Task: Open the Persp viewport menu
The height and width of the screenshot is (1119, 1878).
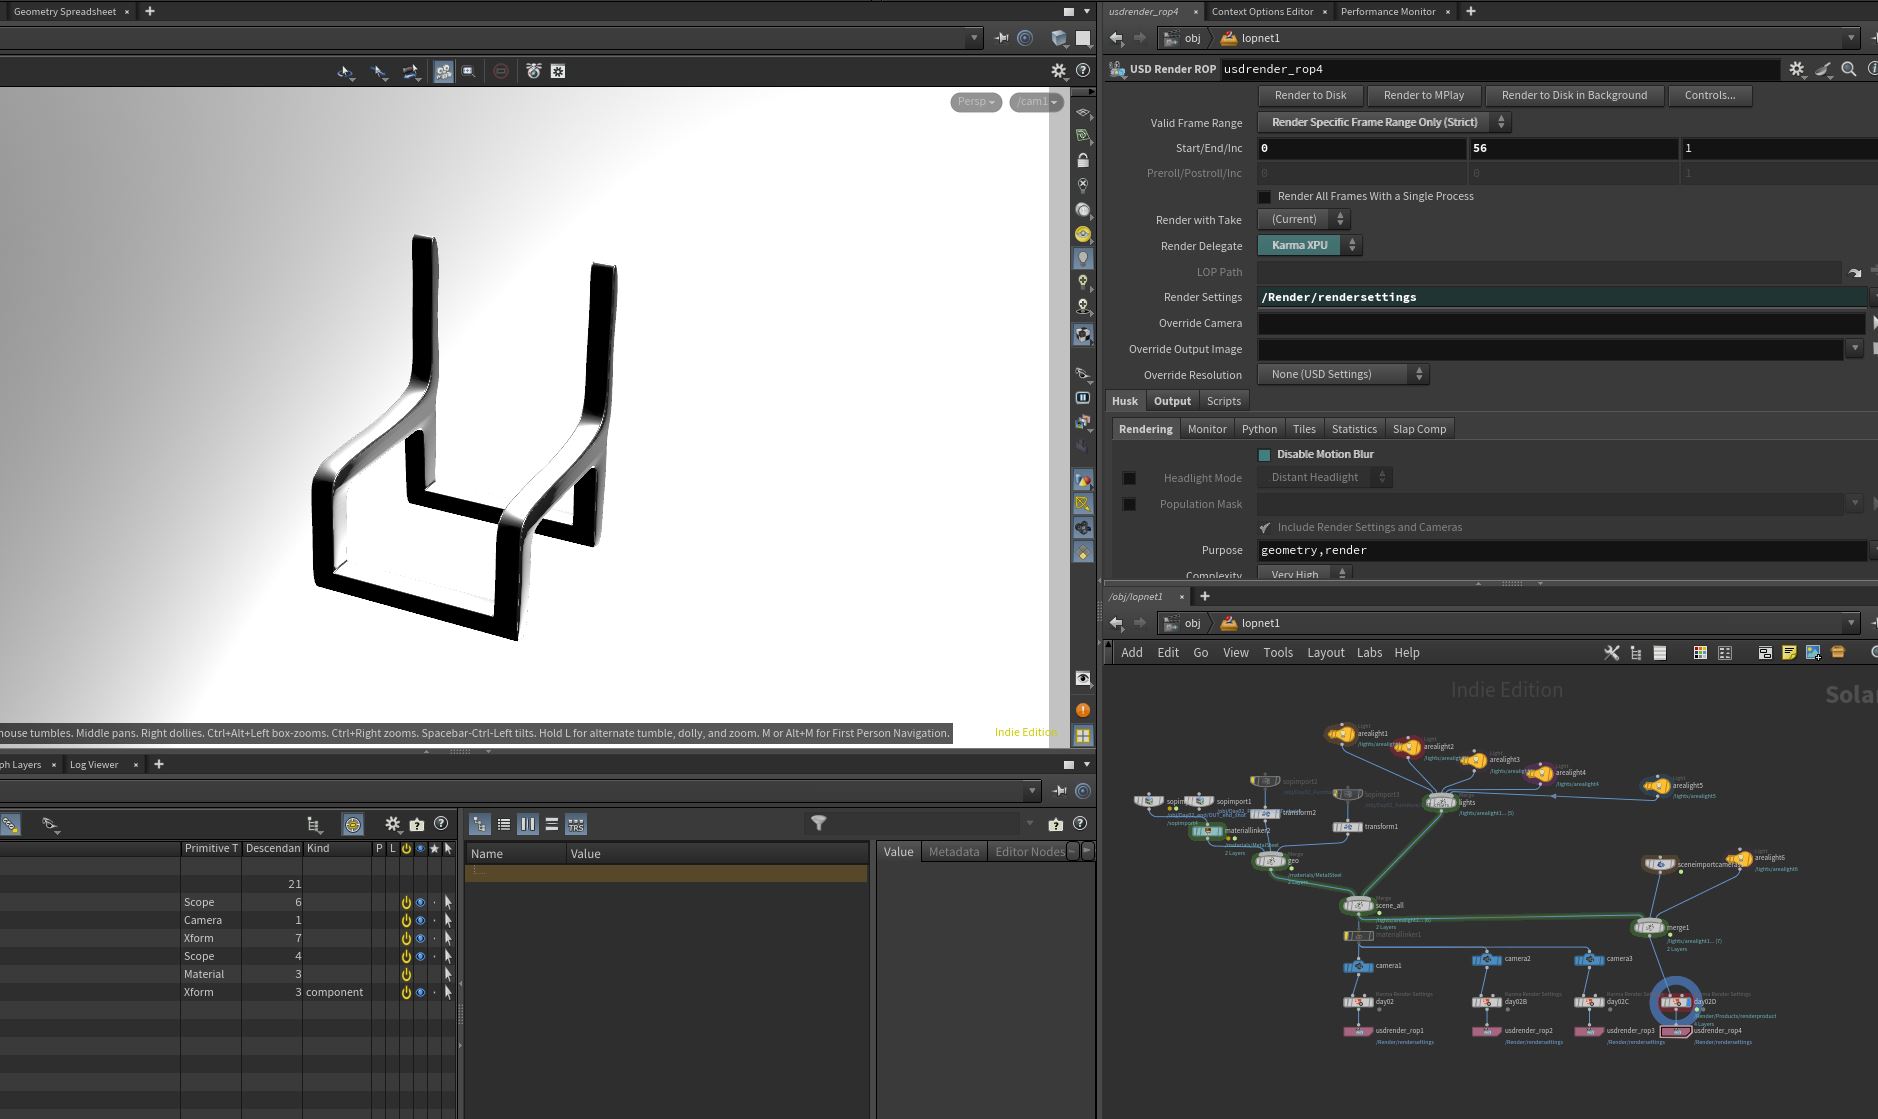Action: click(x=976, y=102)
